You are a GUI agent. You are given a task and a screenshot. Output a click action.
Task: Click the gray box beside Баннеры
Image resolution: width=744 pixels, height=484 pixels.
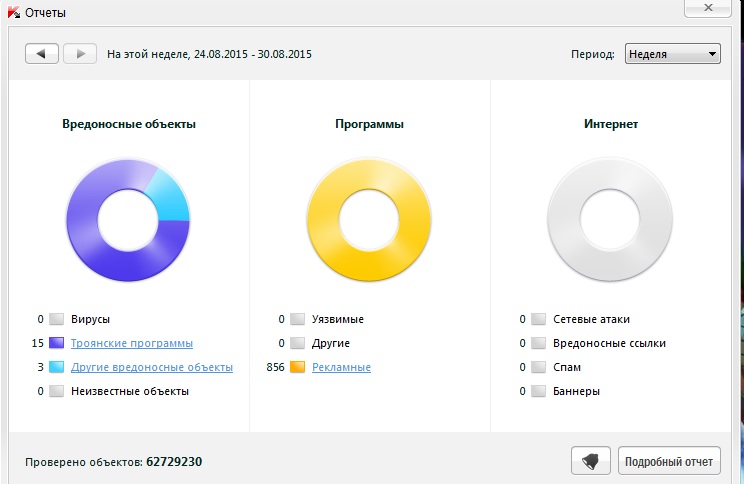[x=538, y=391]
